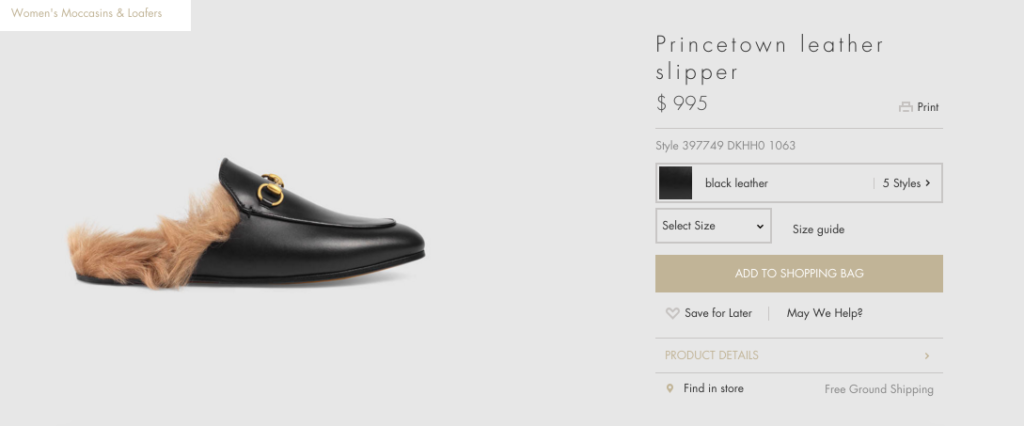This screenshot has height=426, width=1024.
Task: Click the printer icon next to Print
Action: point(905,107)
